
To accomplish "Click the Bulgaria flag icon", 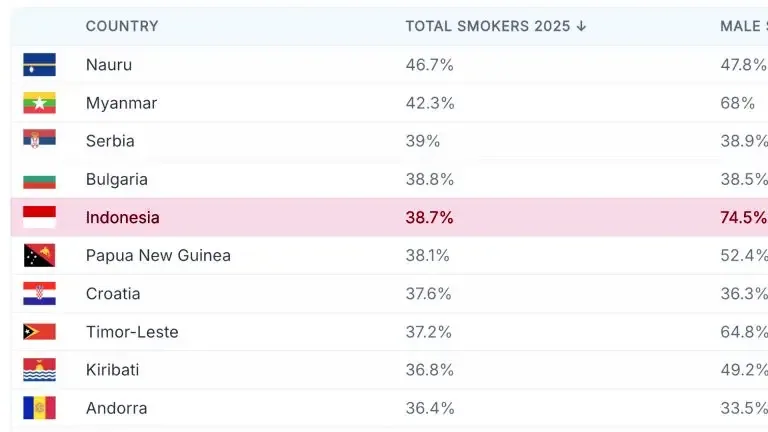I will click(39, 180).
